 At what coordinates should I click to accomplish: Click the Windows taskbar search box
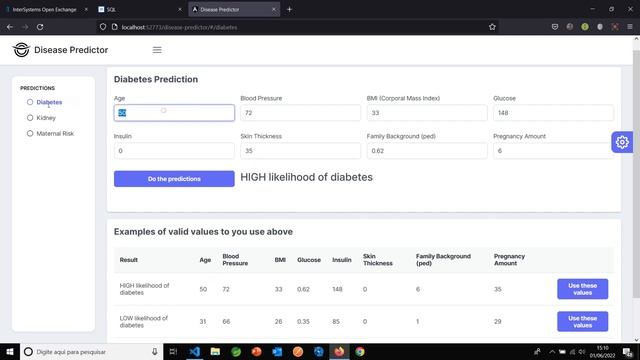pyautogui.click(x=91, y=351)
